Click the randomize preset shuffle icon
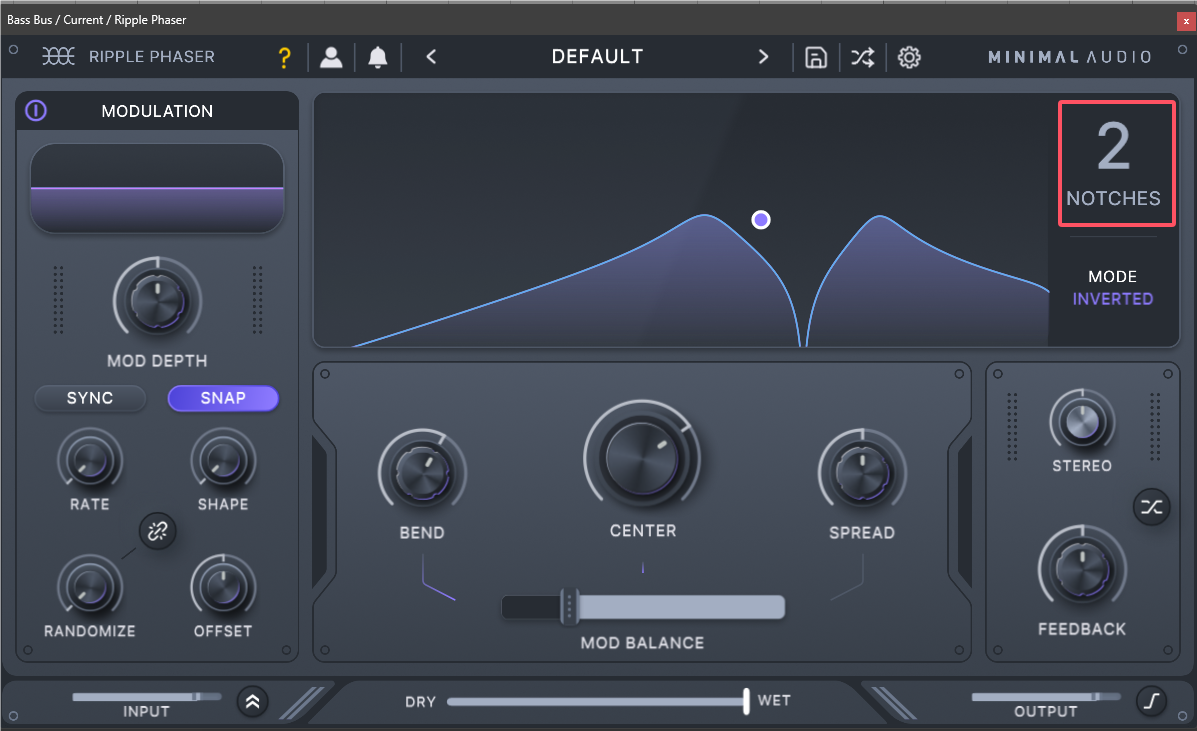This screenshot has width=1197, height=731. coord(862,58)
